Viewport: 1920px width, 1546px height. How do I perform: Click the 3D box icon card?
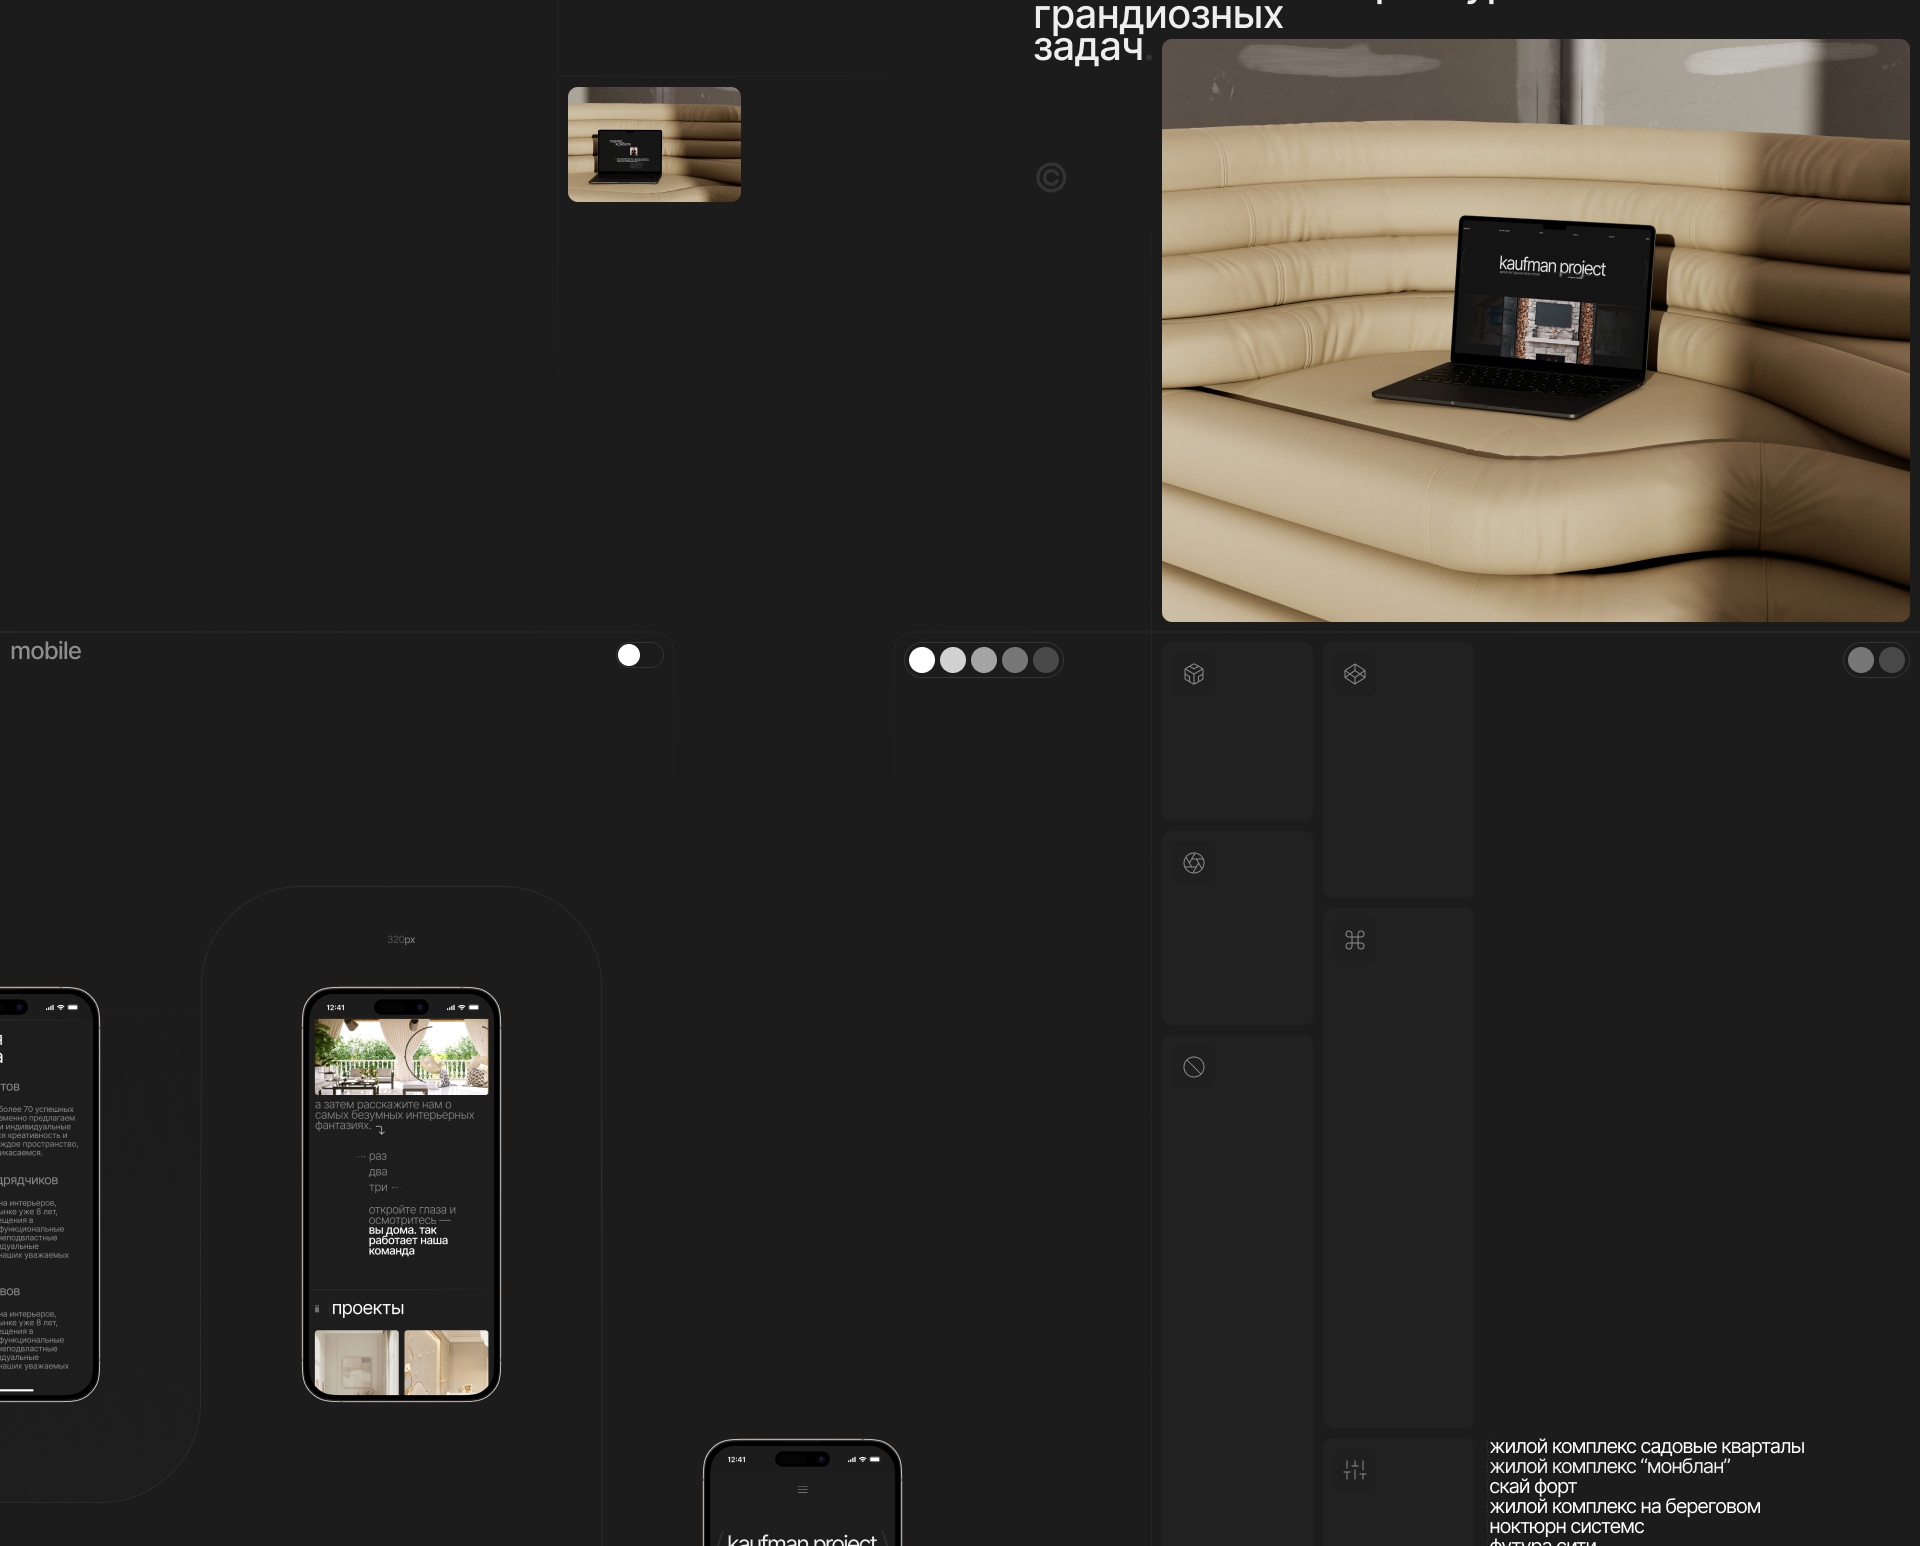(x=1194, y=674)
